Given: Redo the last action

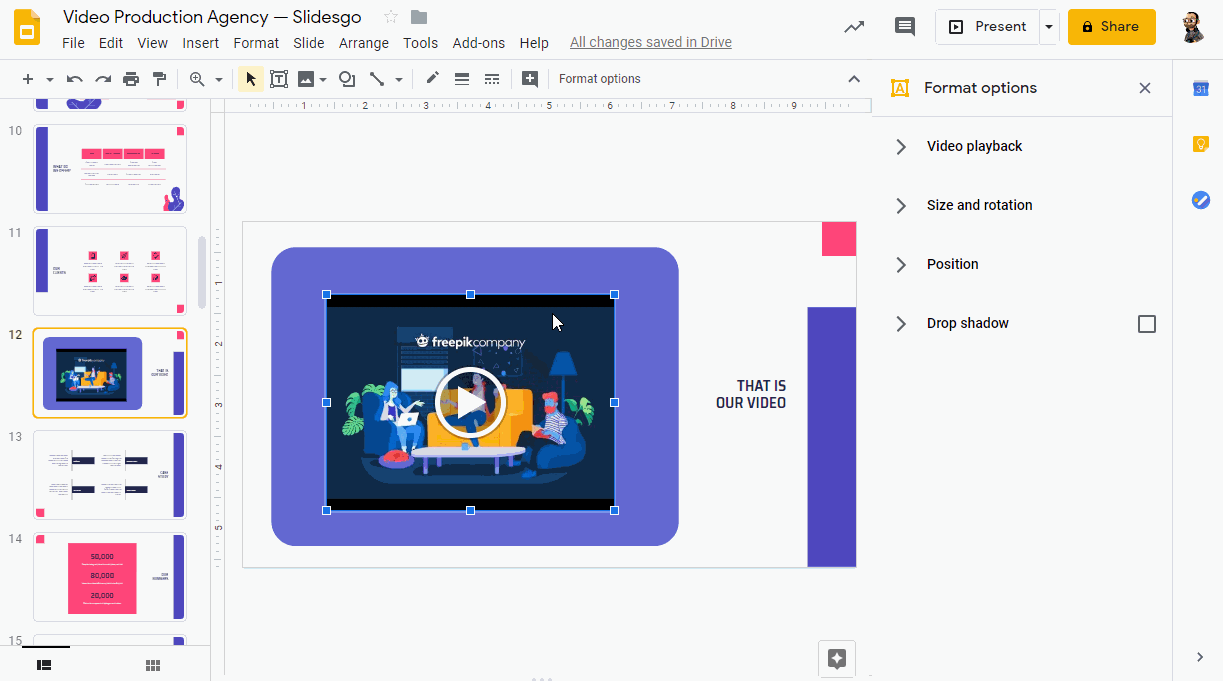Looking at the screenshot, I should (x=103, y=79).
